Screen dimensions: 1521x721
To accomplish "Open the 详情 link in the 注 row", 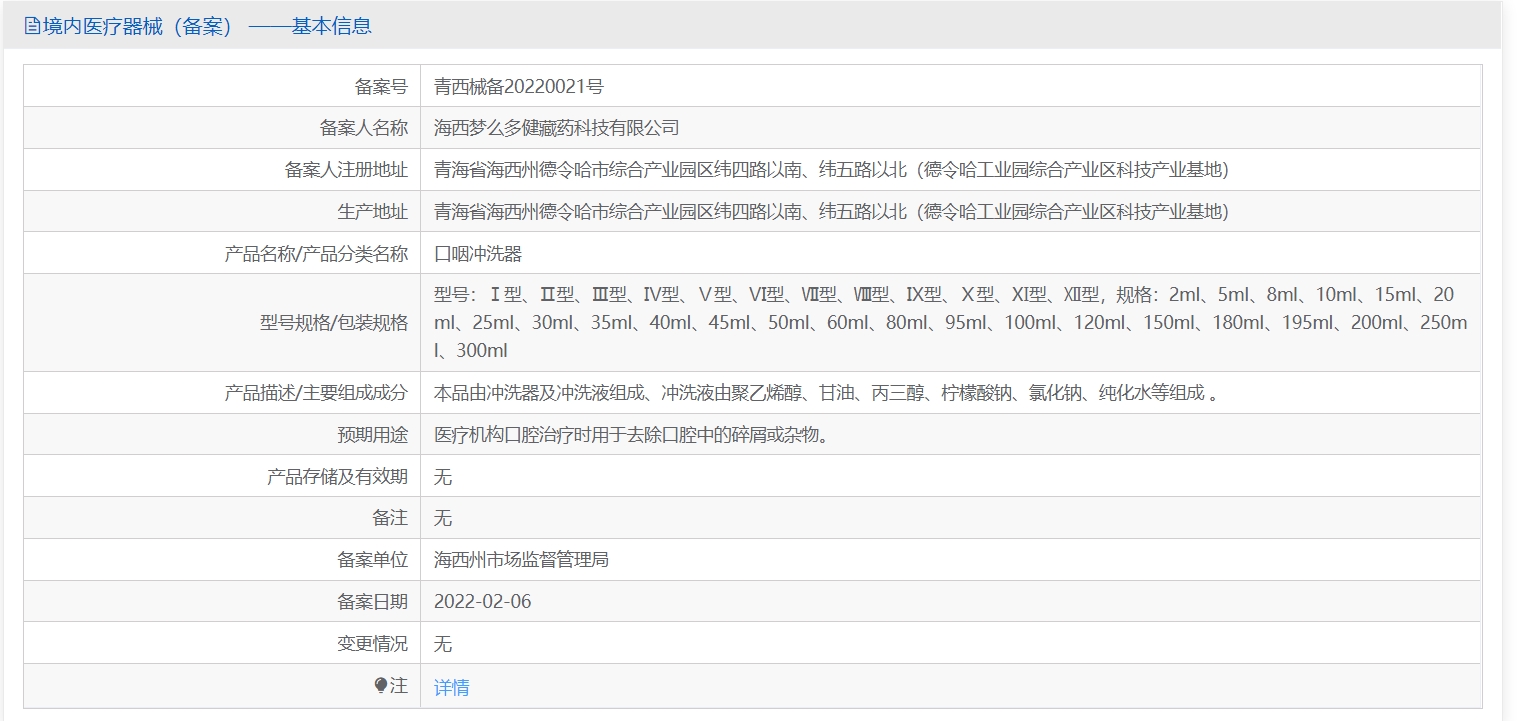I will click(x=451, y=687).
